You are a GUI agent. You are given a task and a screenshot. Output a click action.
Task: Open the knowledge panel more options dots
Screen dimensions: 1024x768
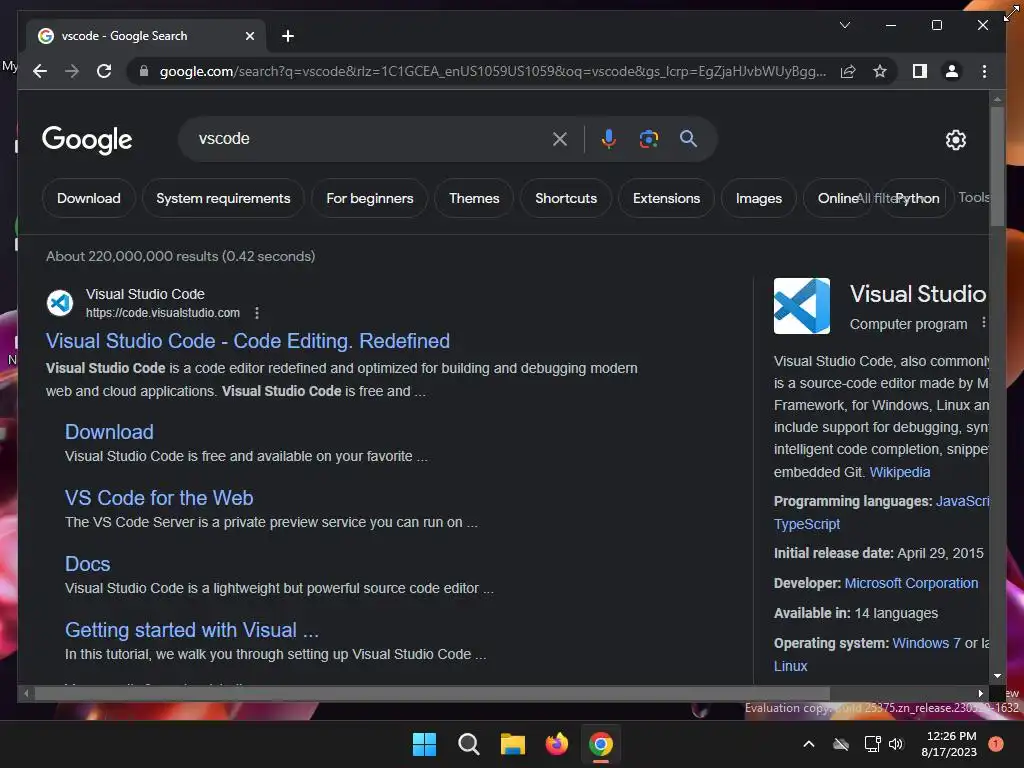click(x=984, y=323)
